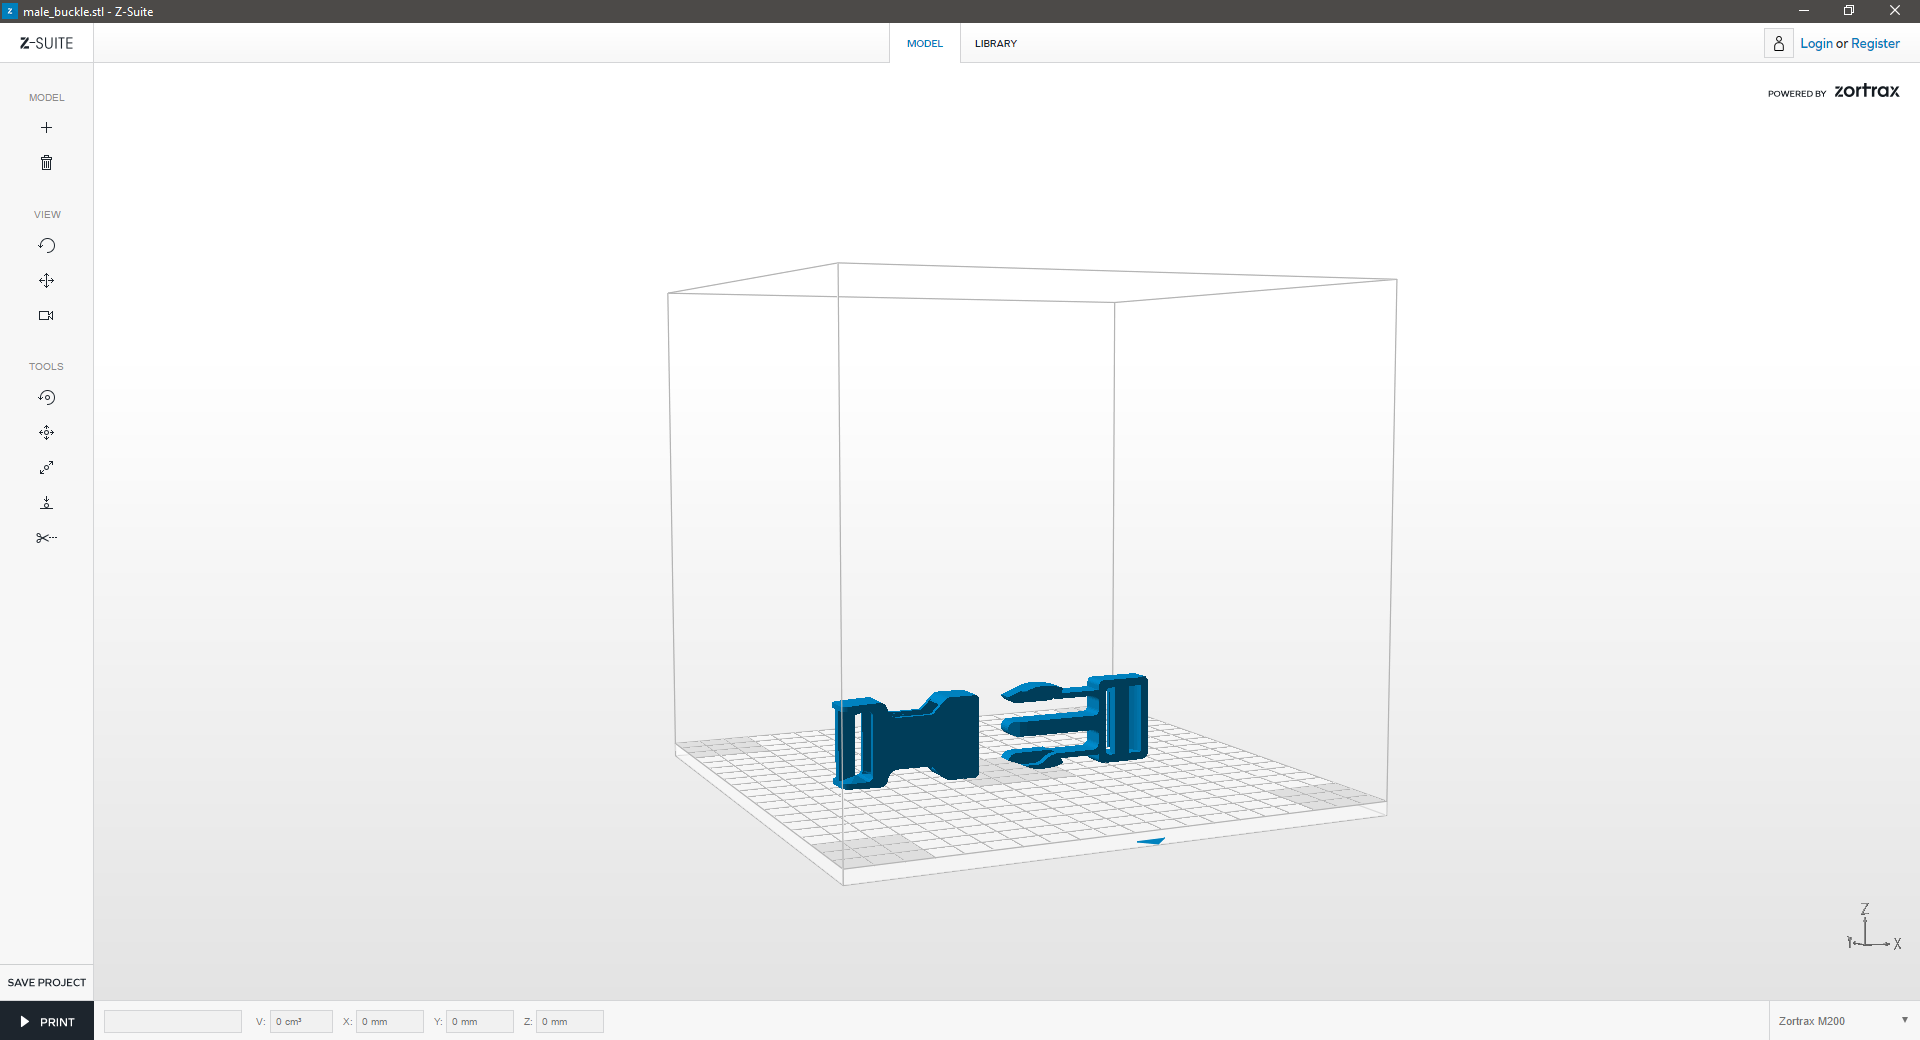Select the rotate model tool

tap(46, 398)
